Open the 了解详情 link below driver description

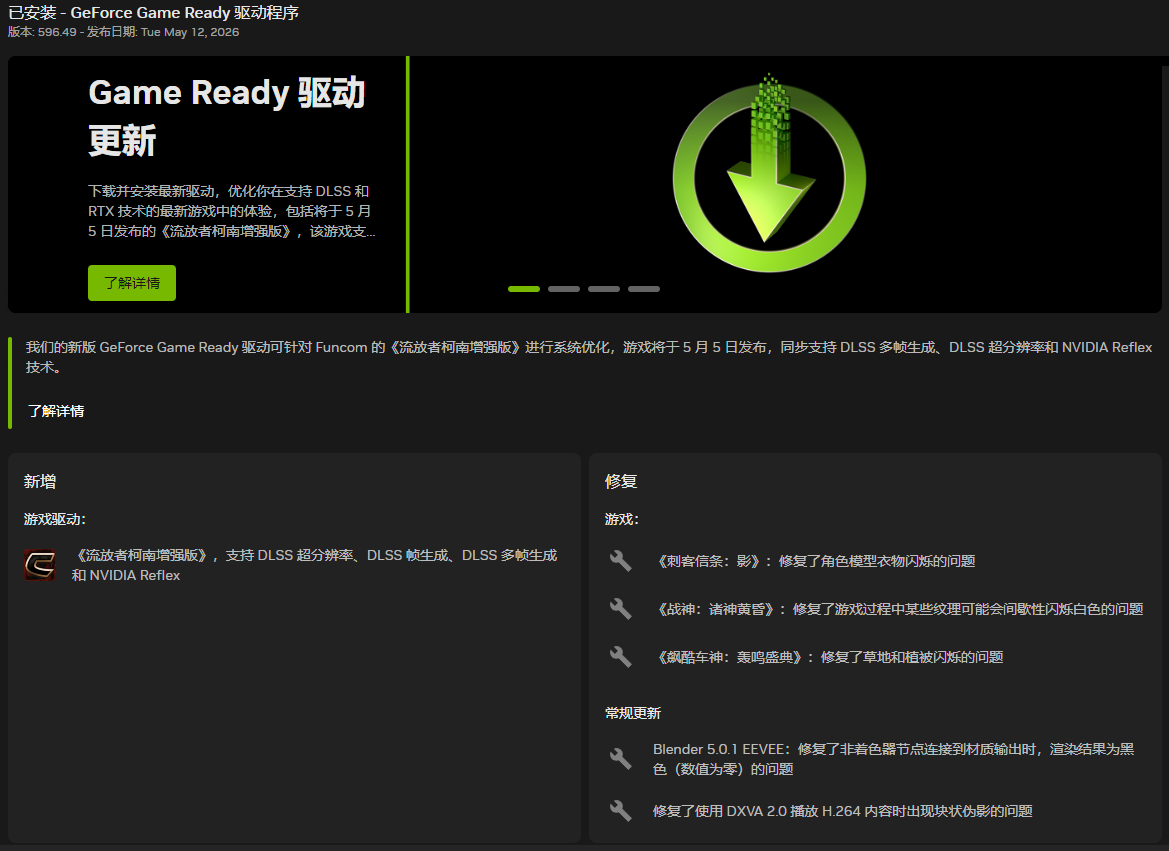point(56,411)
